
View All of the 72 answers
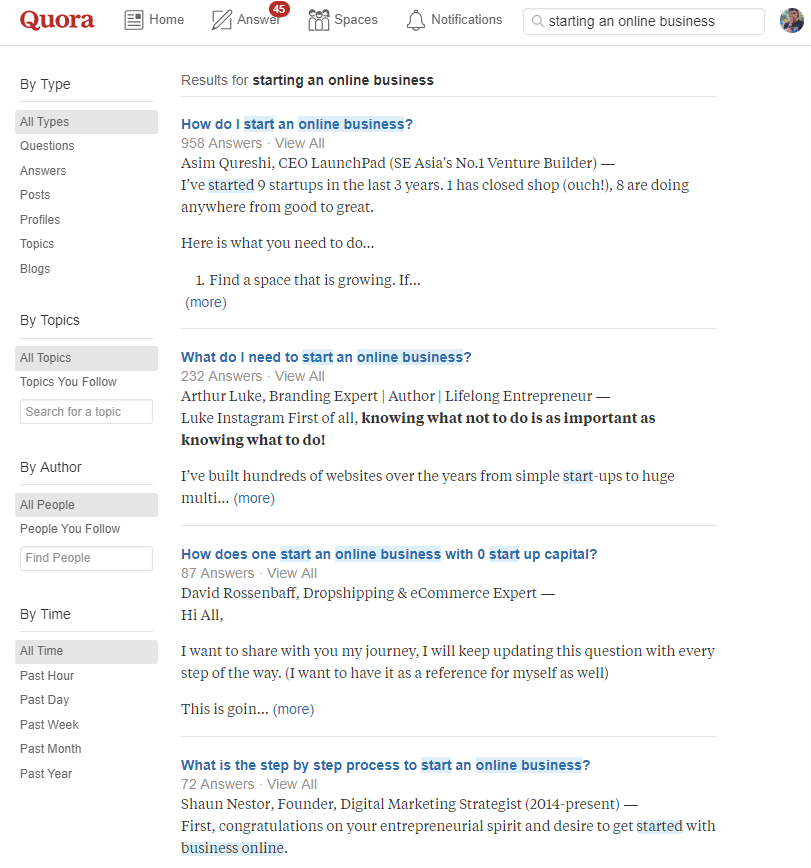[292, 784]
